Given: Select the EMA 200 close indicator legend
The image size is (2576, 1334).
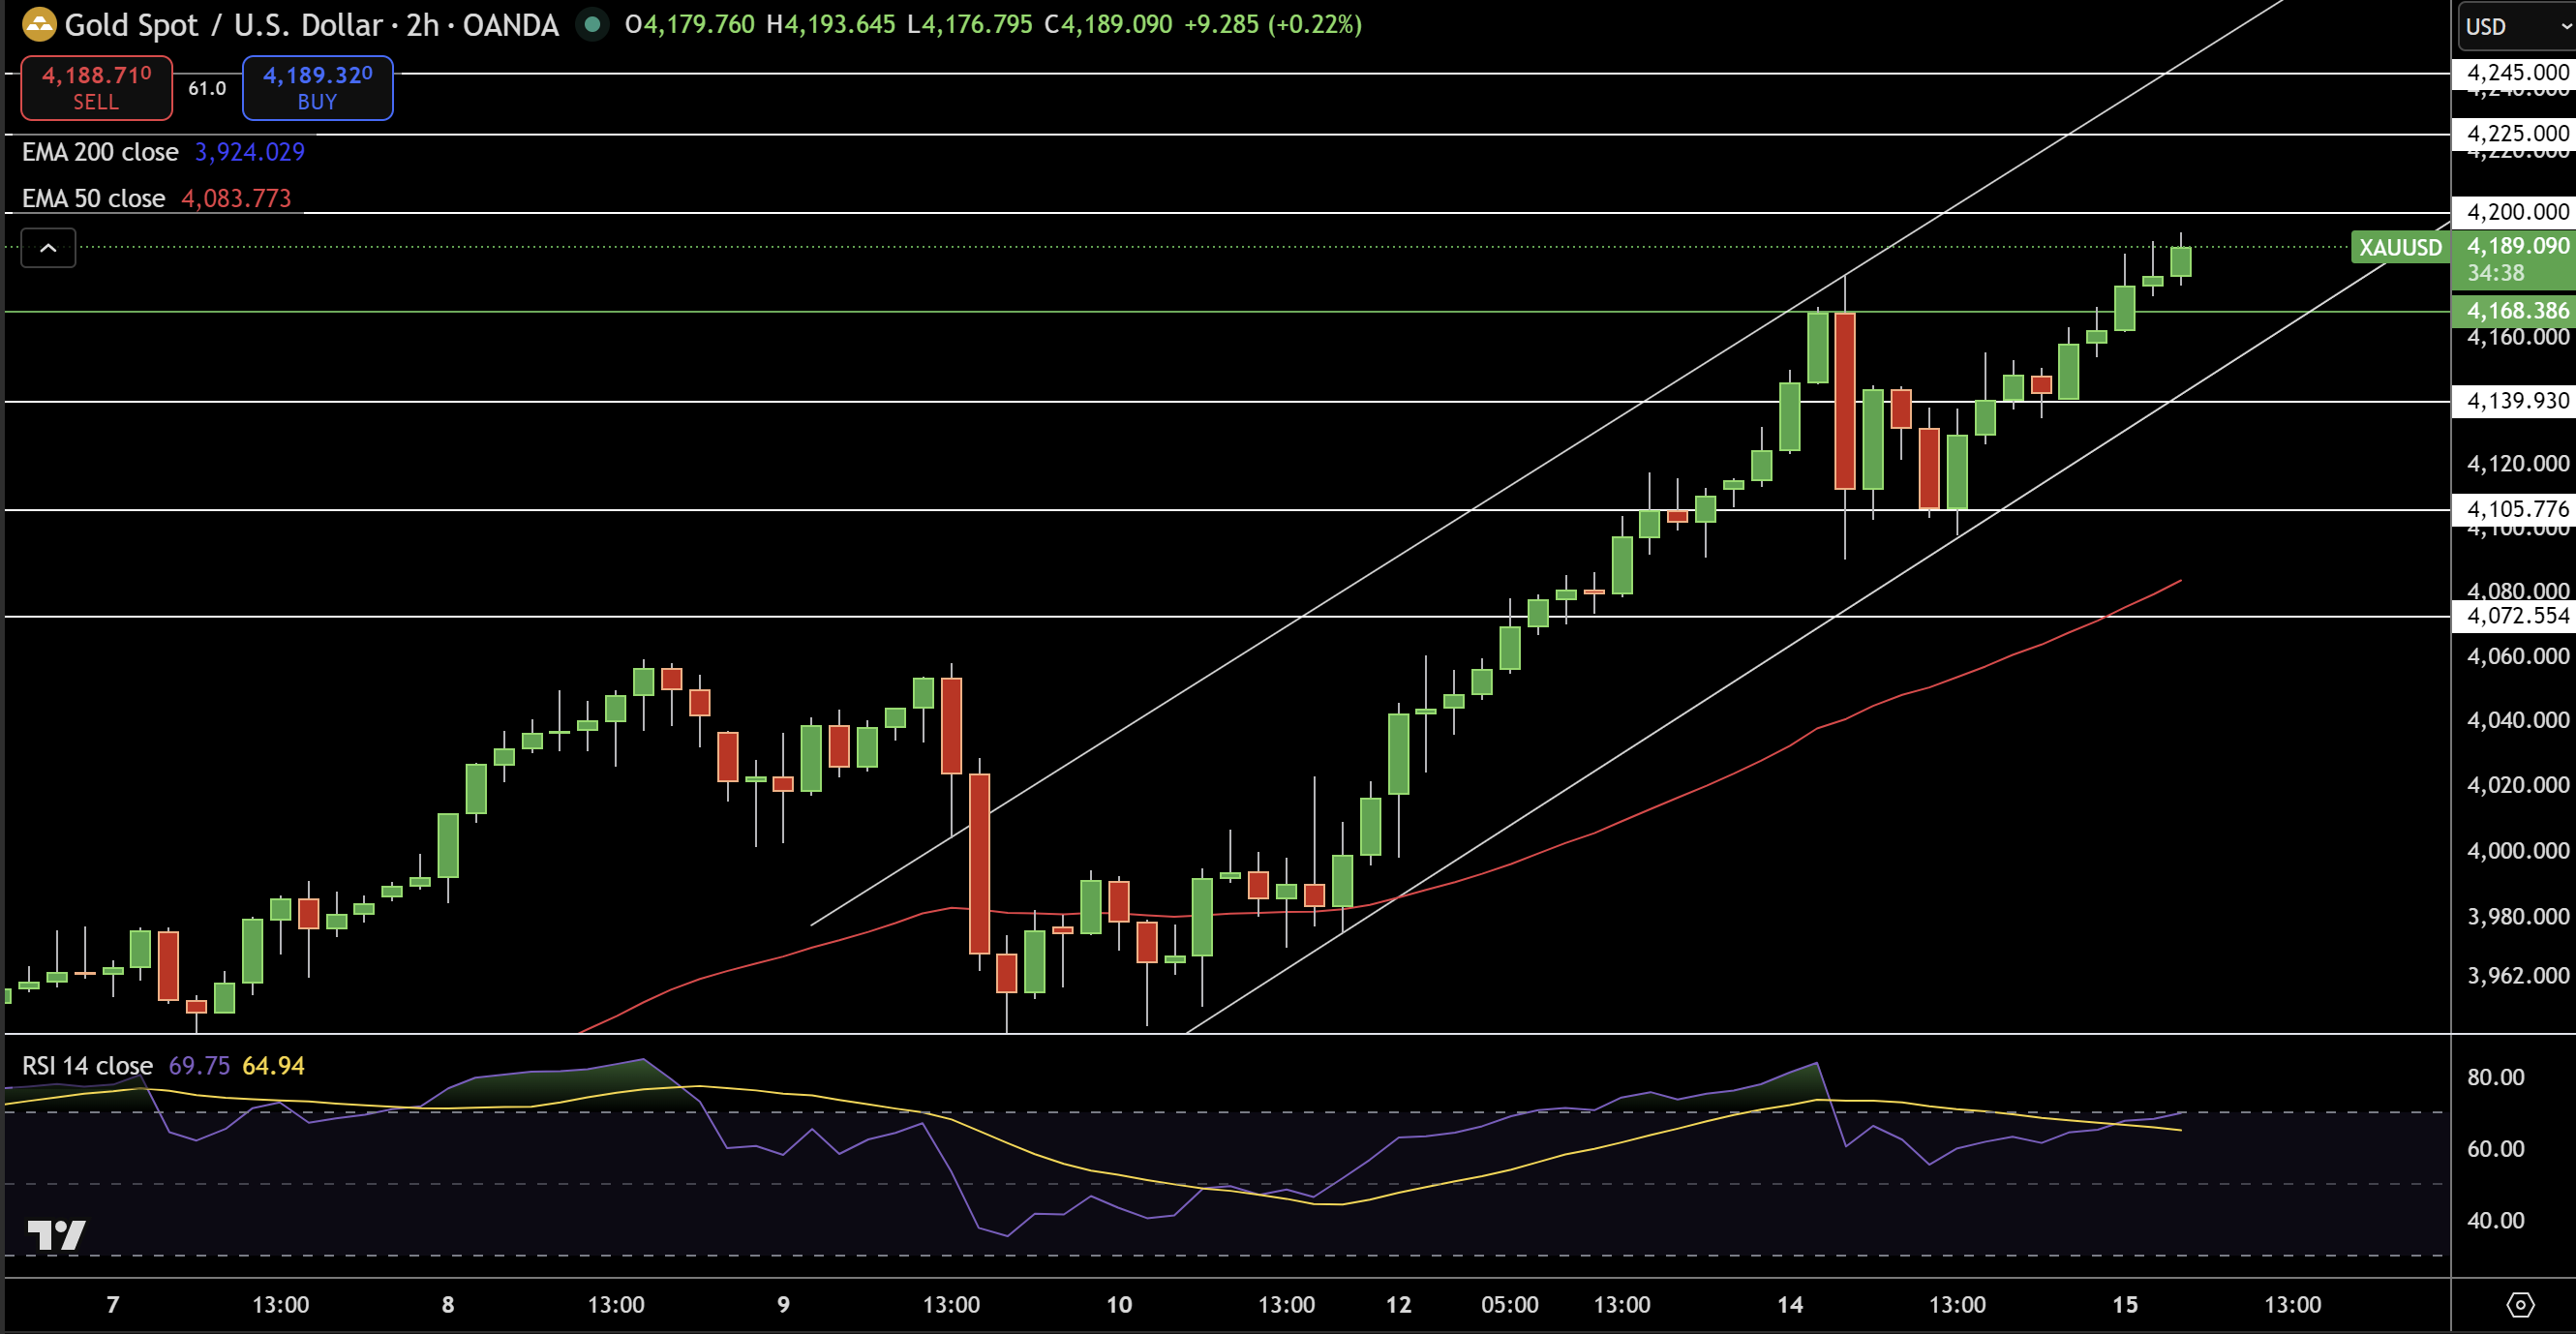Looking at the screenshot, I should point(100,152).
